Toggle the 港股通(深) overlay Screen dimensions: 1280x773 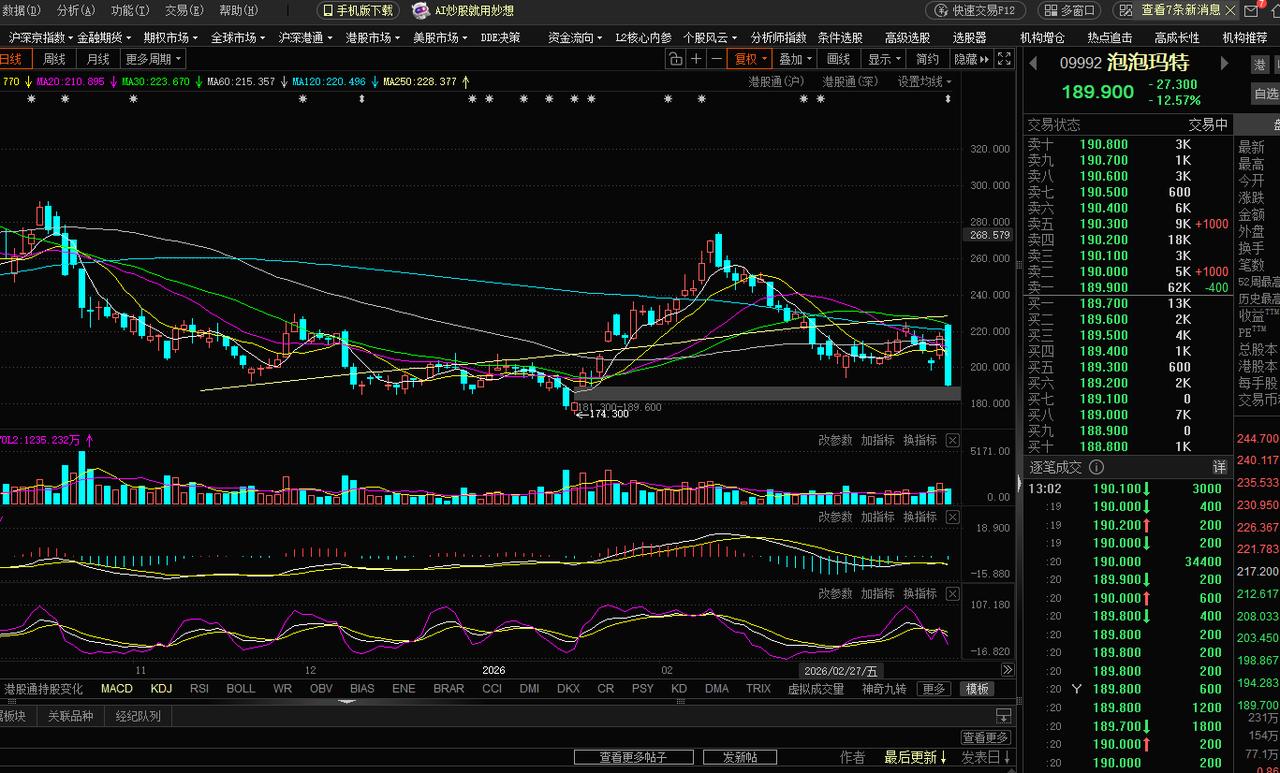click(851, 82)
